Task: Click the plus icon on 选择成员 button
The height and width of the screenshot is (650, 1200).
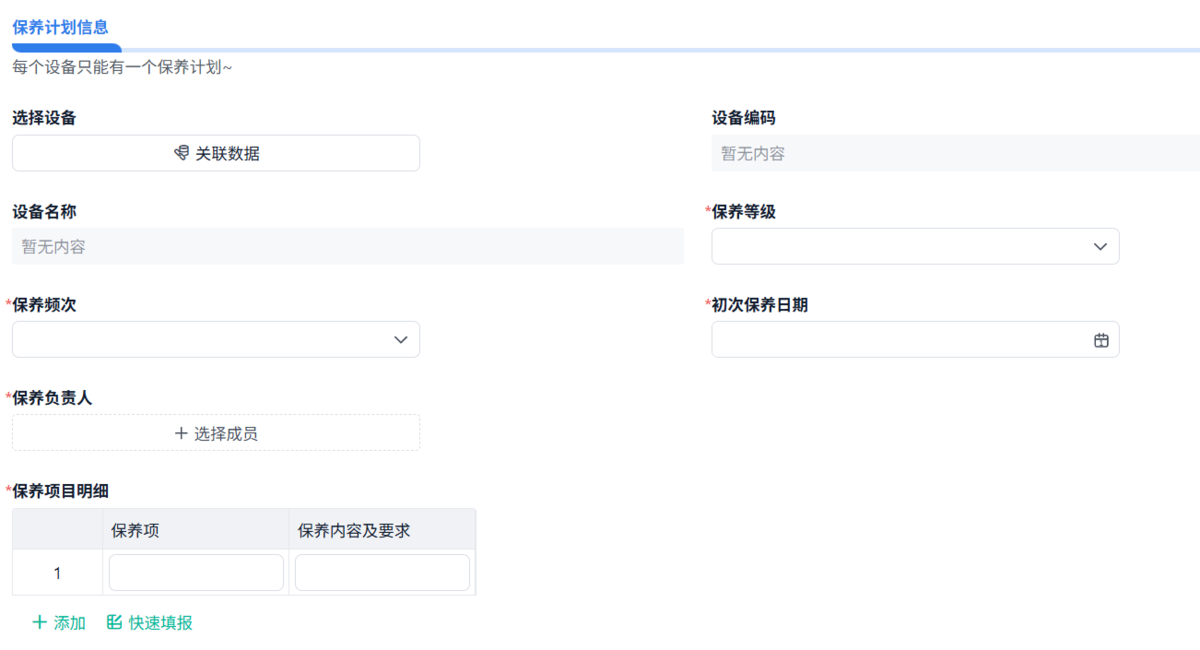Action: (x=180, y=432)
